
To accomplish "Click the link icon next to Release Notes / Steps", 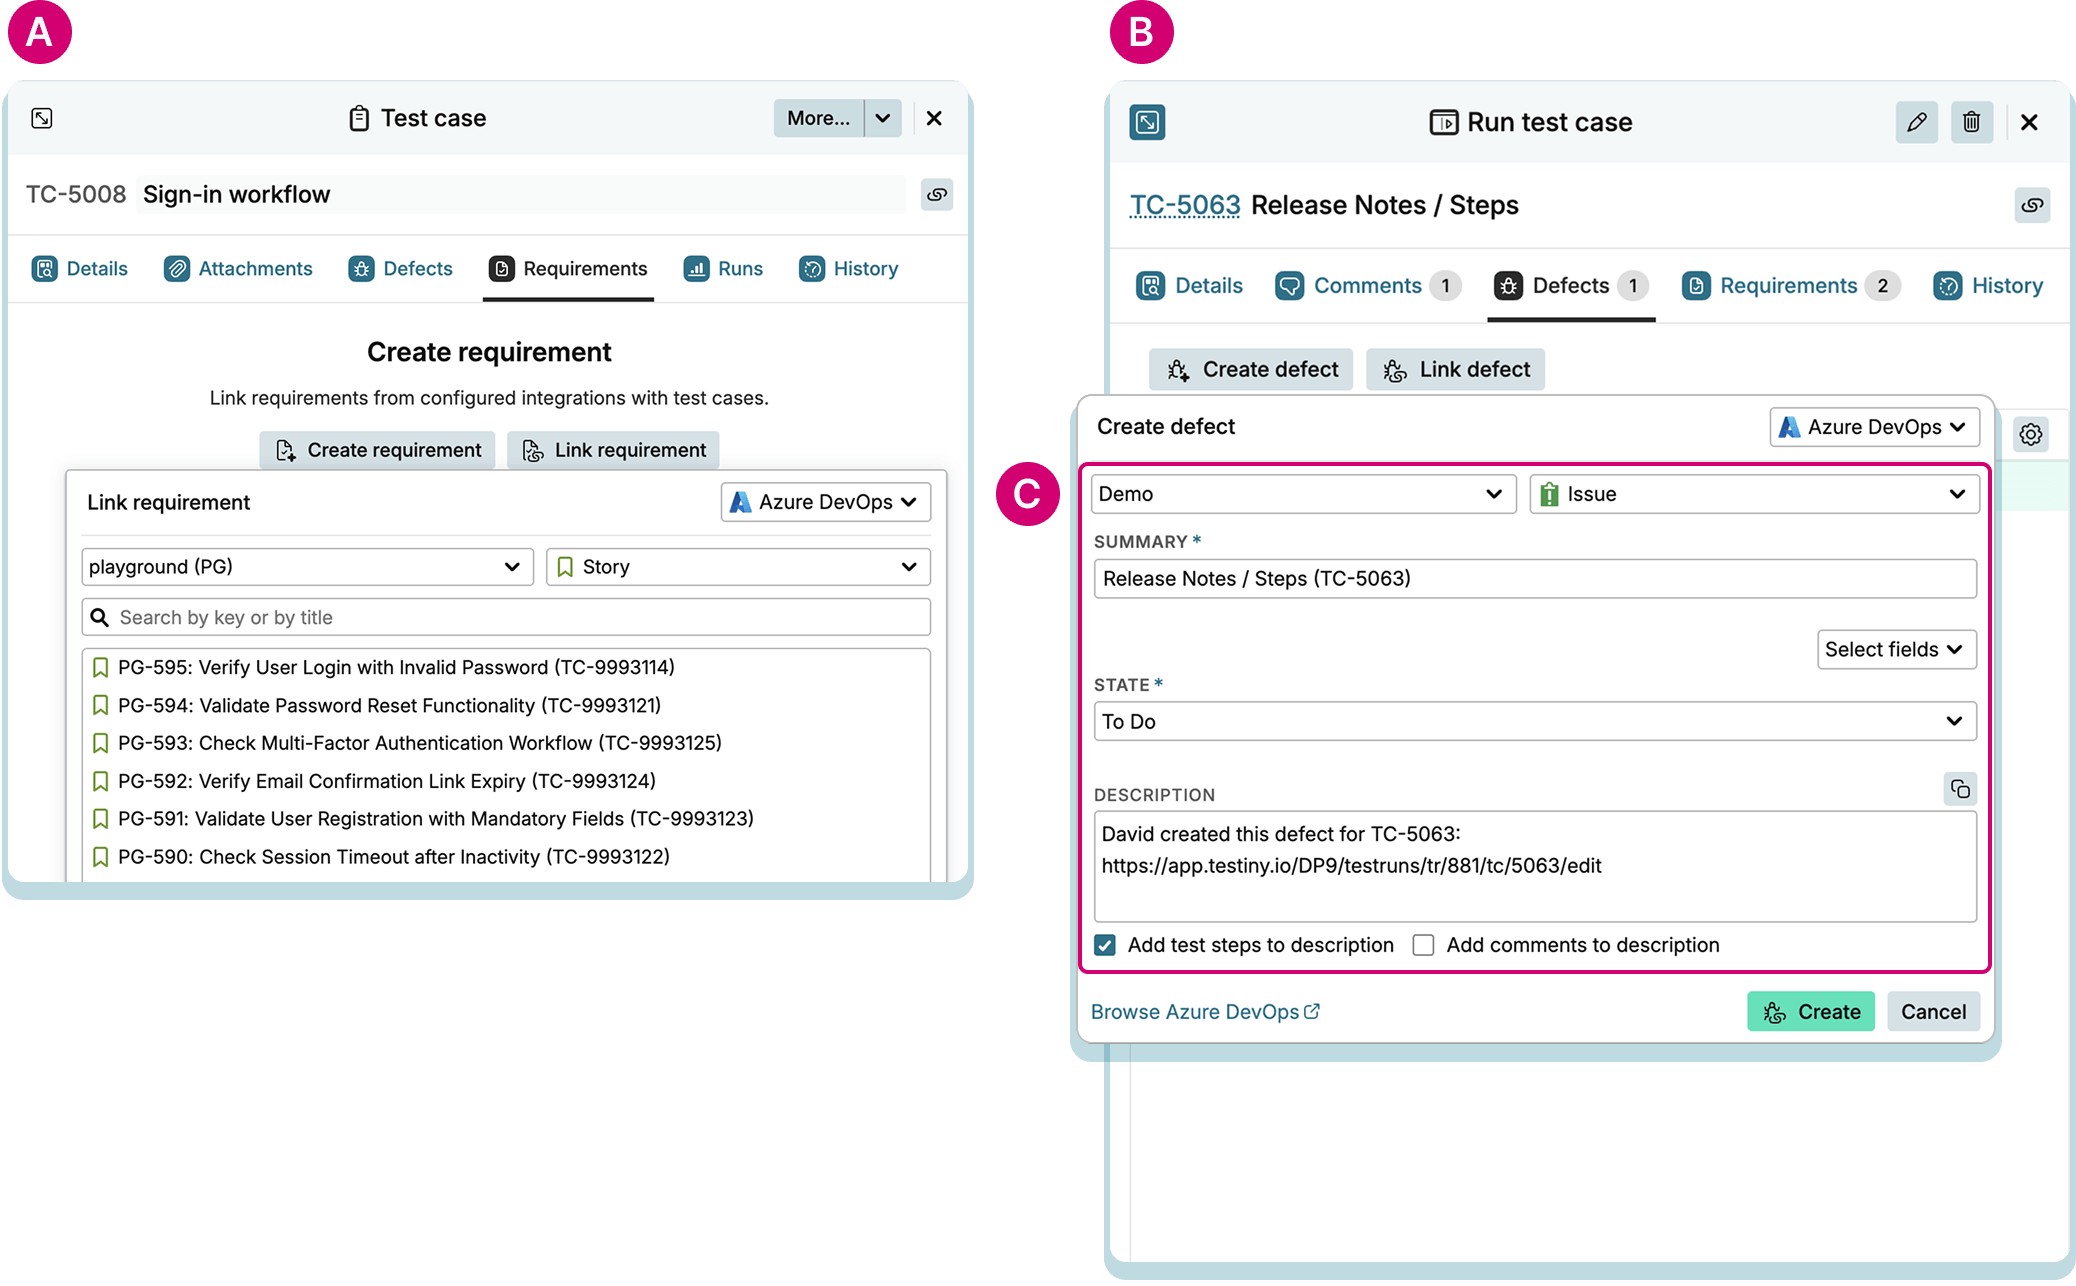I will [2032, 205].
